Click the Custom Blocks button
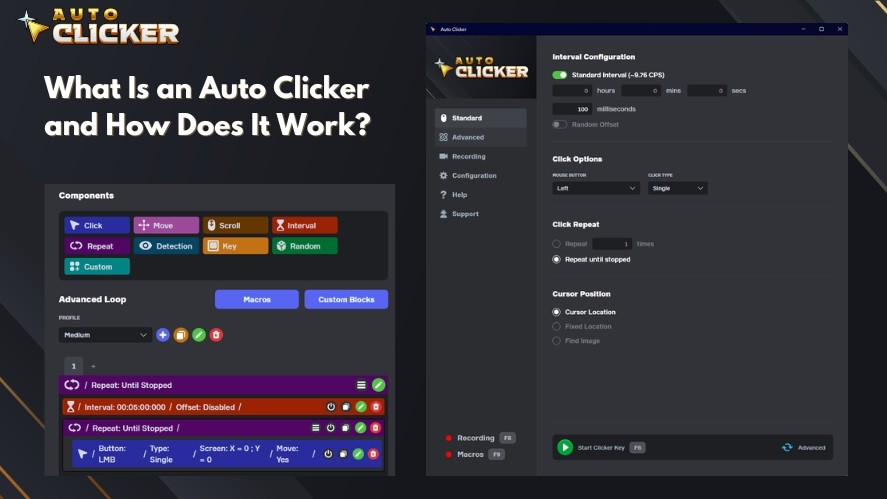 tap(346, 299)
